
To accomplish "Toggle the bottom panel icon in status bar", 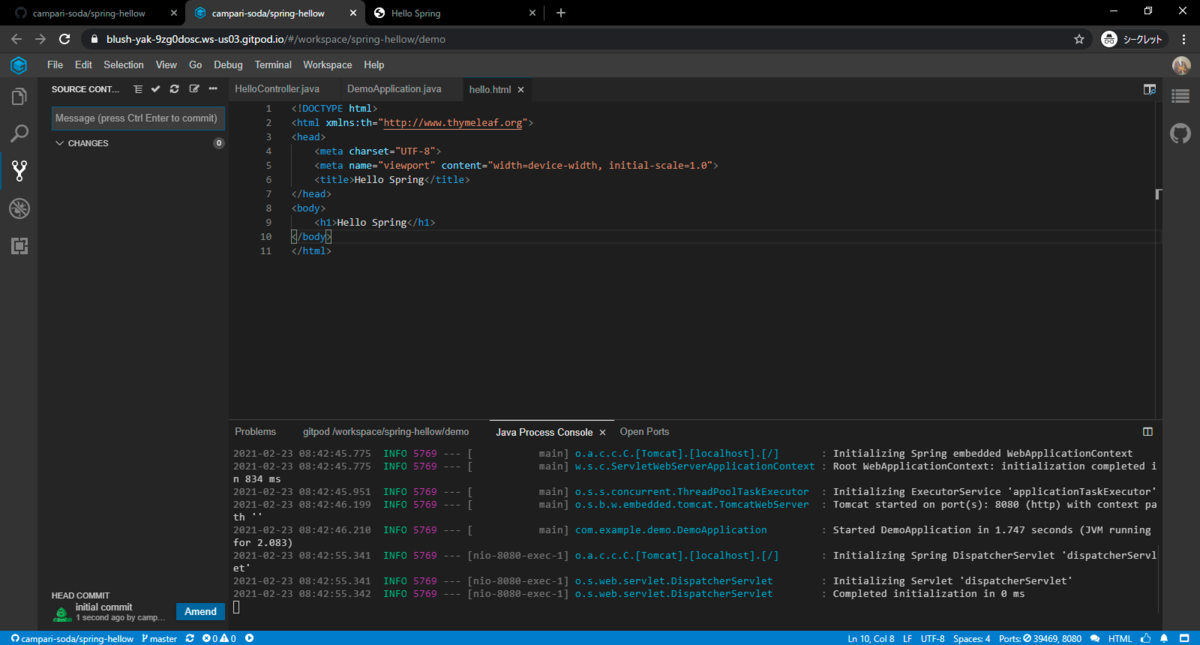I will (x=1184, y=638).
